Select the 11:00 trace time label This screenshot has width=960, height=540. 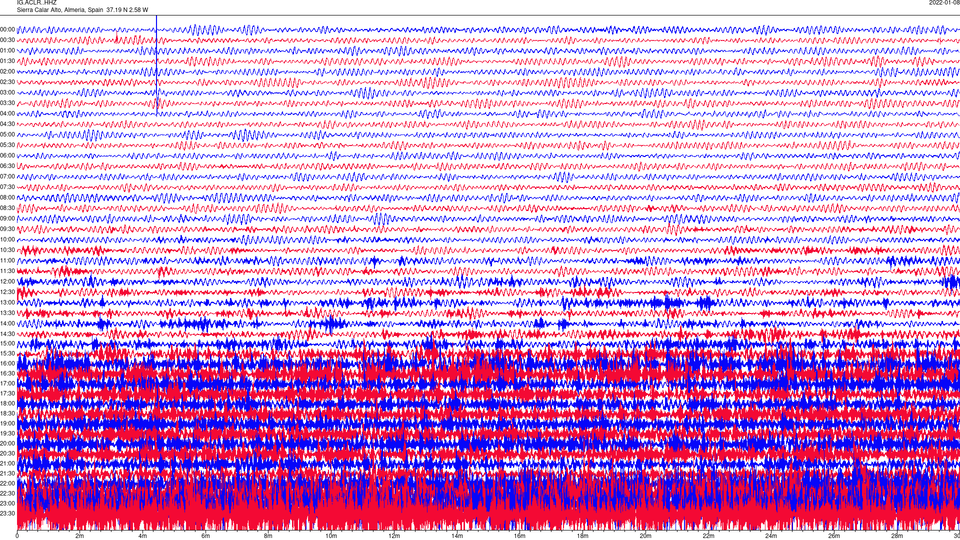pos(7,261)
